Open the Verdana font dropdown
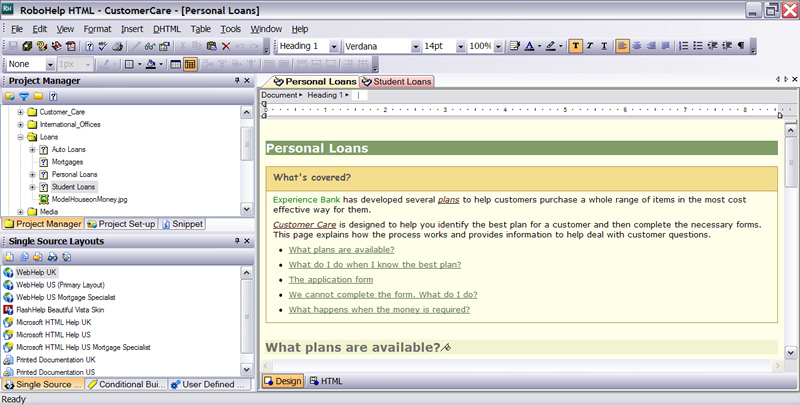Viewport: 800px width, 405px height. tap(415, 46)
